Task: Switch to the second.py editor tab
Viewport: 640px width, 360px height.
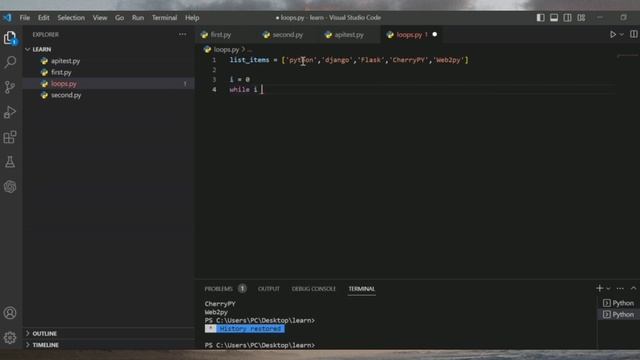Action: [x=288, y=35]
